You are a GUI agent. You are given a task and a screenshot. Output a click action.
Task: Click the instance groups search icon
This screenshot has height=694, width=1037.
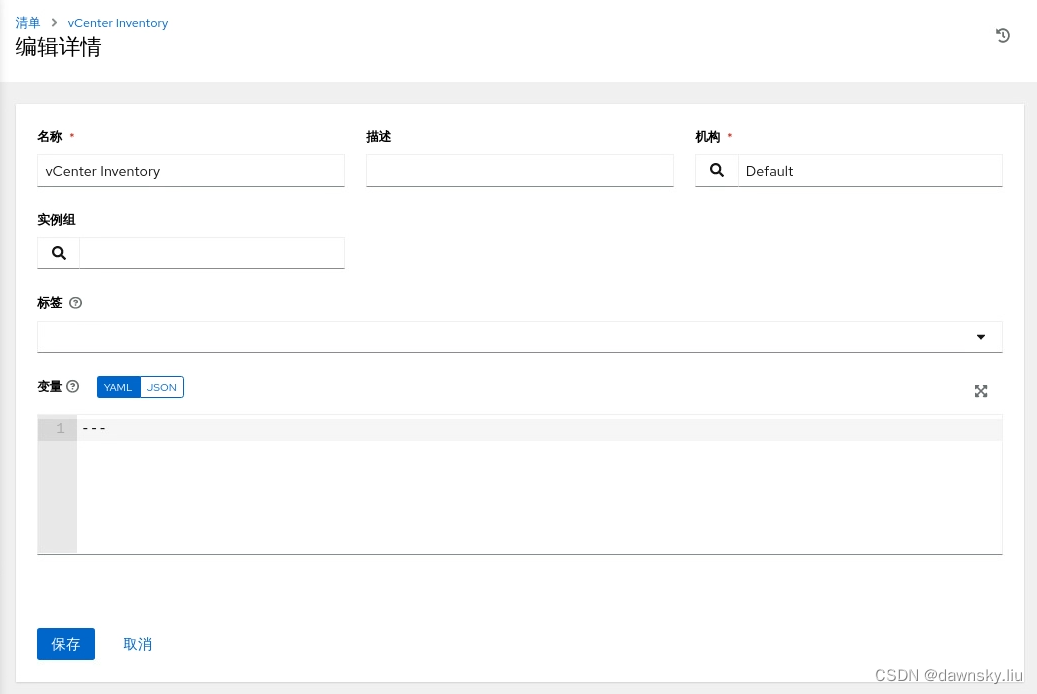59,253
